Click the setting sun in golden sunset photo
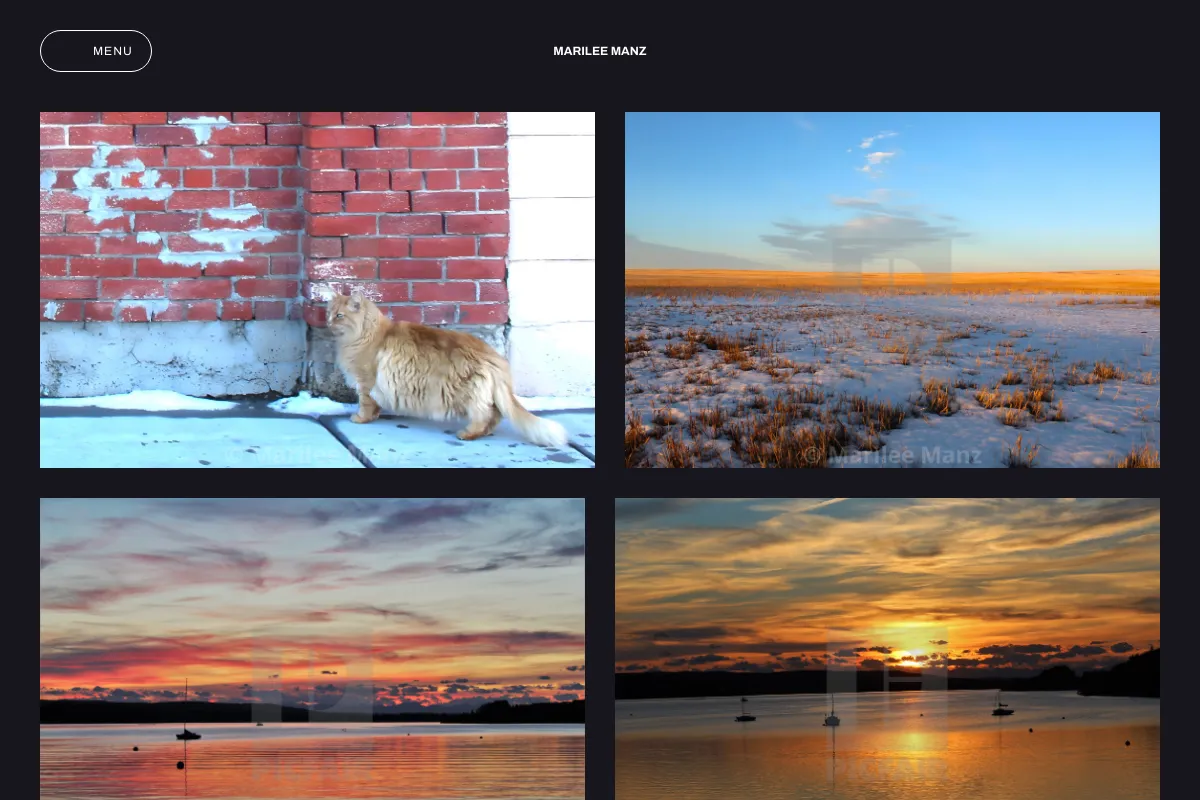The image size is (1200, 800). 911,657
